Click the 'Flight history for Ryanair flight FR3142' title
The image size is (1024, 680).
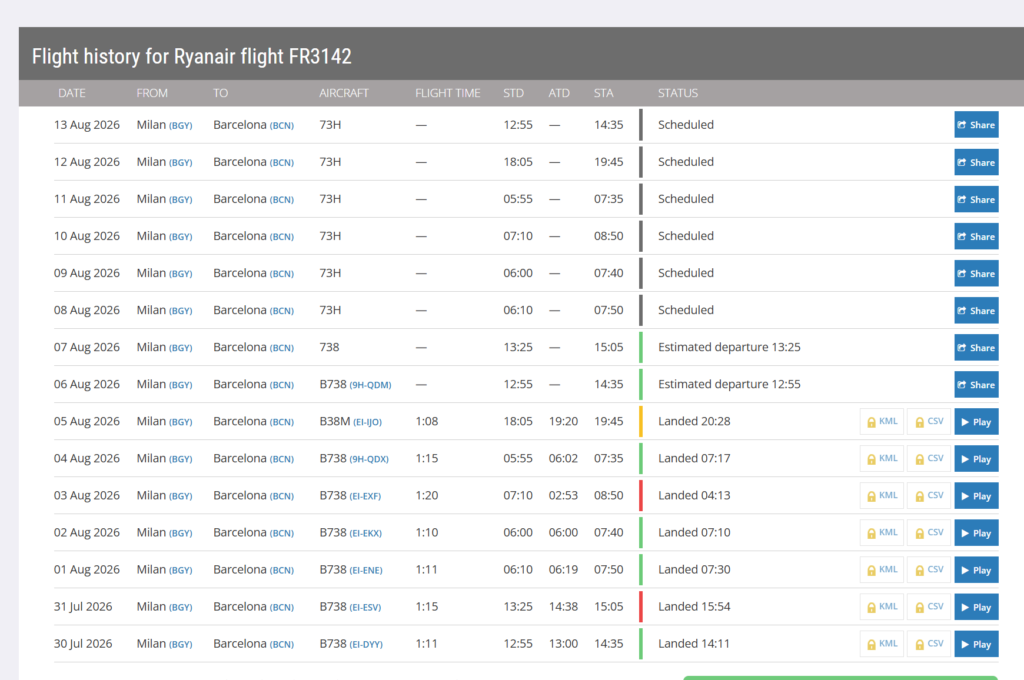tap(191, 56)
